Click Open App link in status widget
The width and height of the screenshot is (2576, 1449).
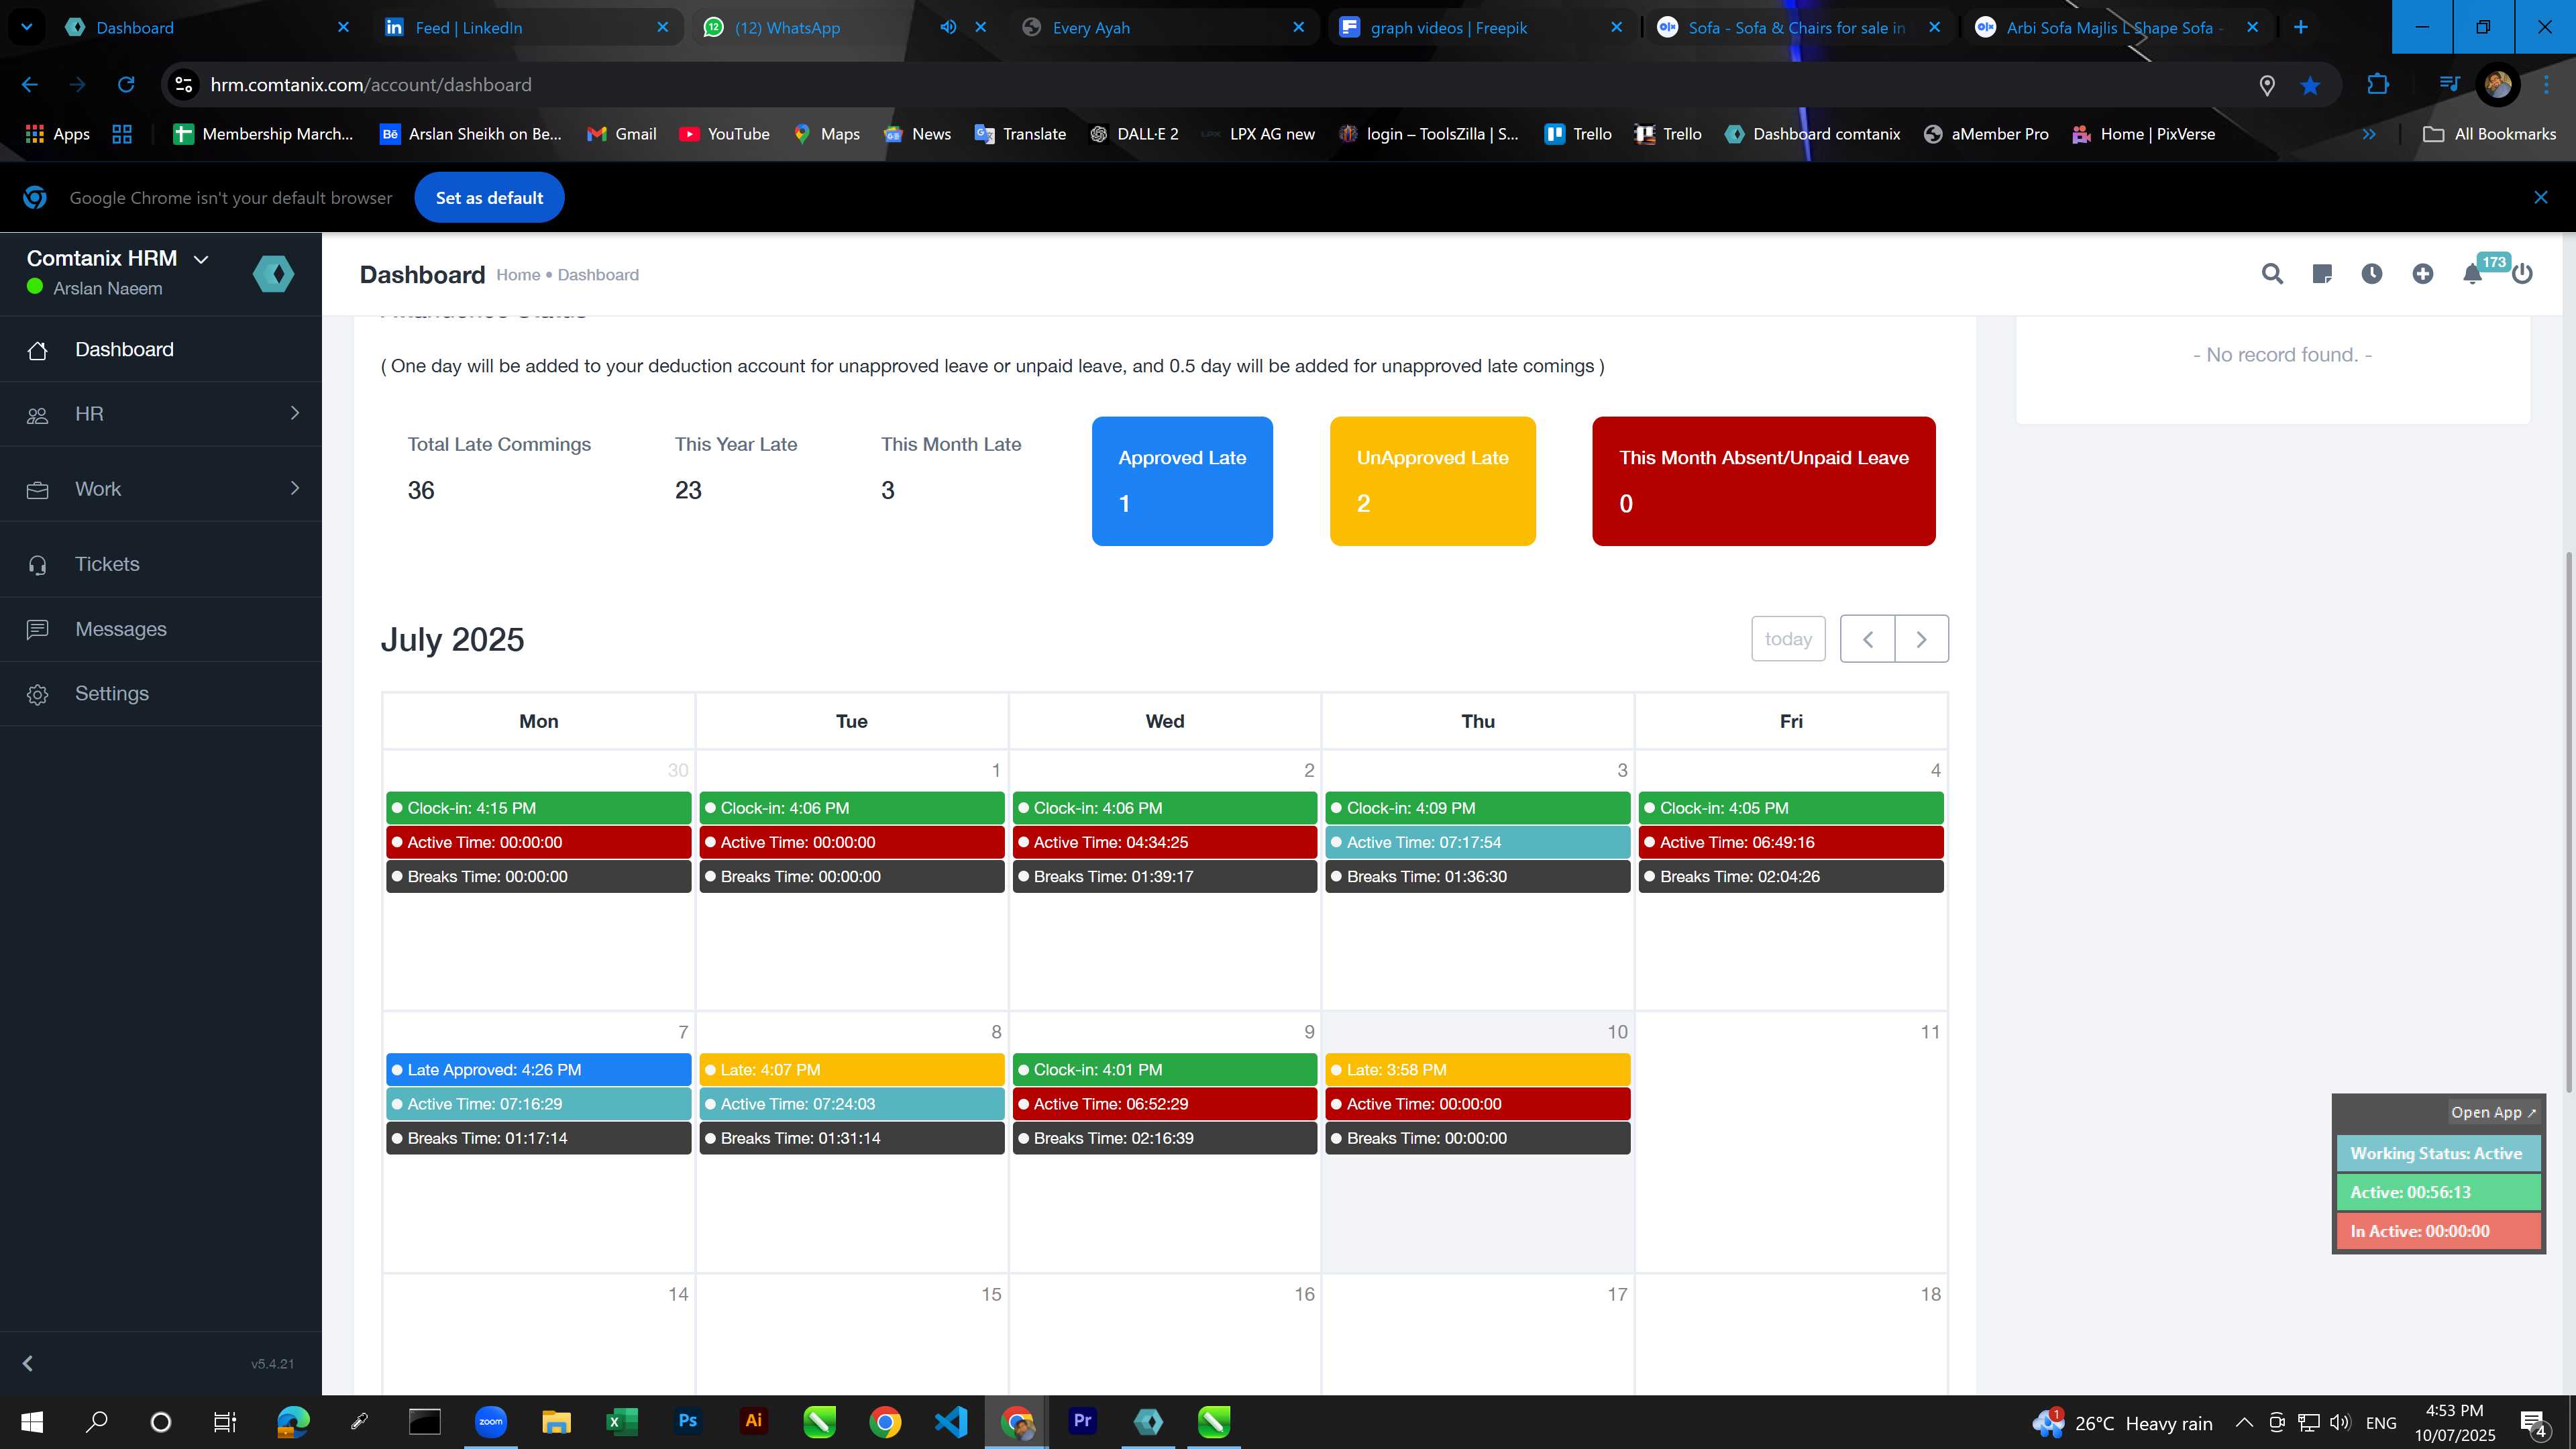click(x=2493, y=1112)
